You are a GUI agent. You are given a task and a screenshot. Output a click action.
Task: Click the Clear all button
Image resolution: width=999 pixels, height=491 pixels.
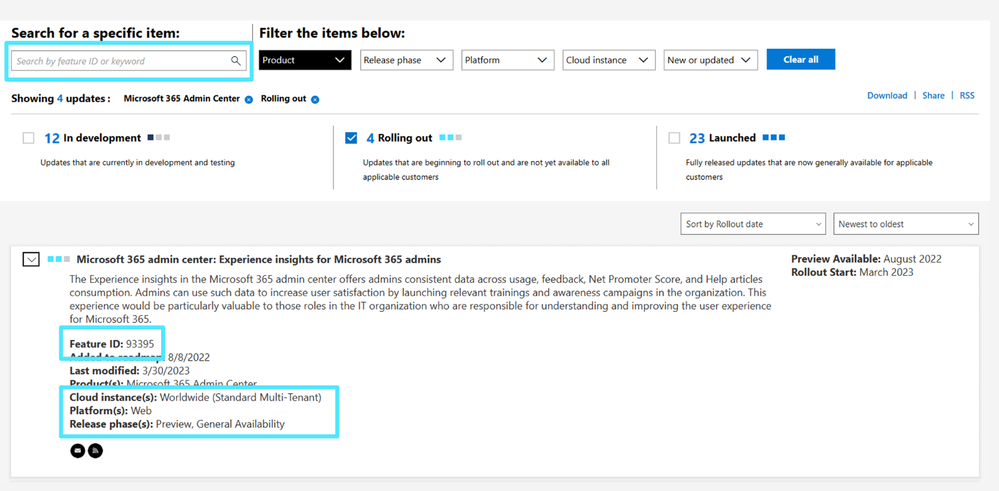tap(801, 59)
